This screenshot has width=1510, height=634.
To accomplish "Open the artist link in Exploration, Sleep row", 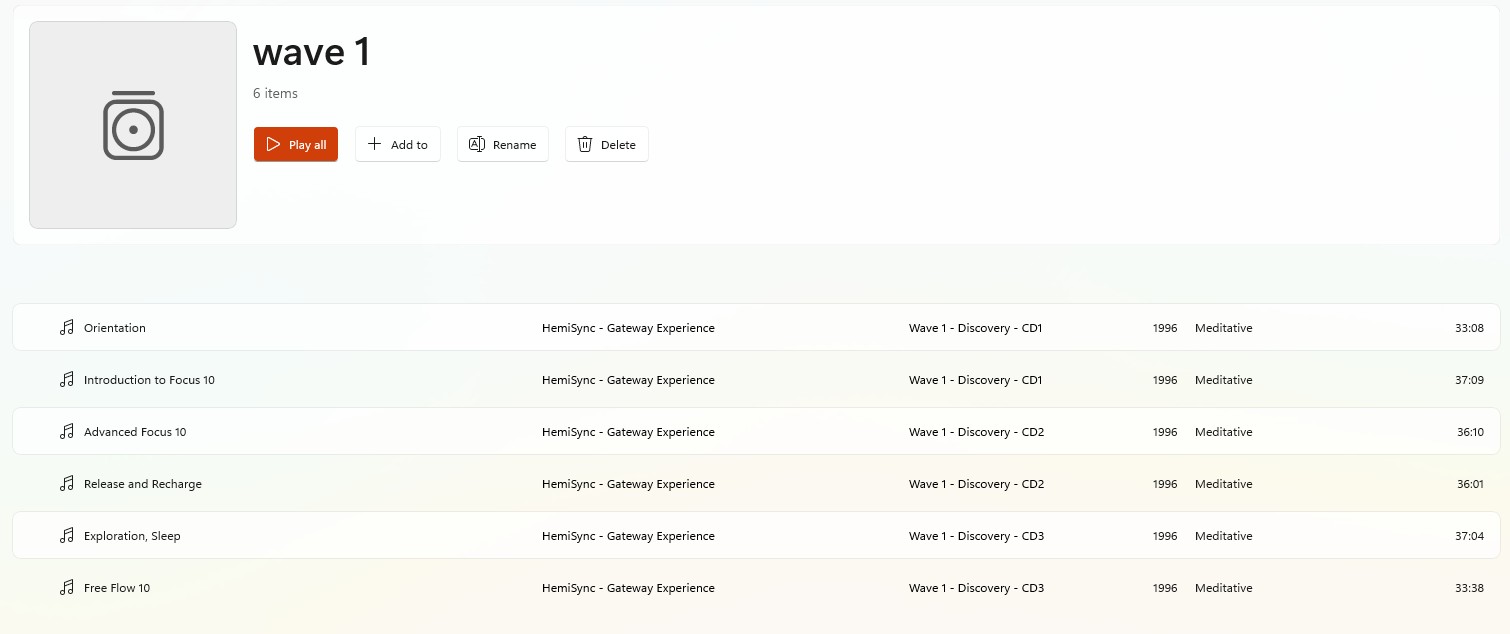I will coord(628,536).
